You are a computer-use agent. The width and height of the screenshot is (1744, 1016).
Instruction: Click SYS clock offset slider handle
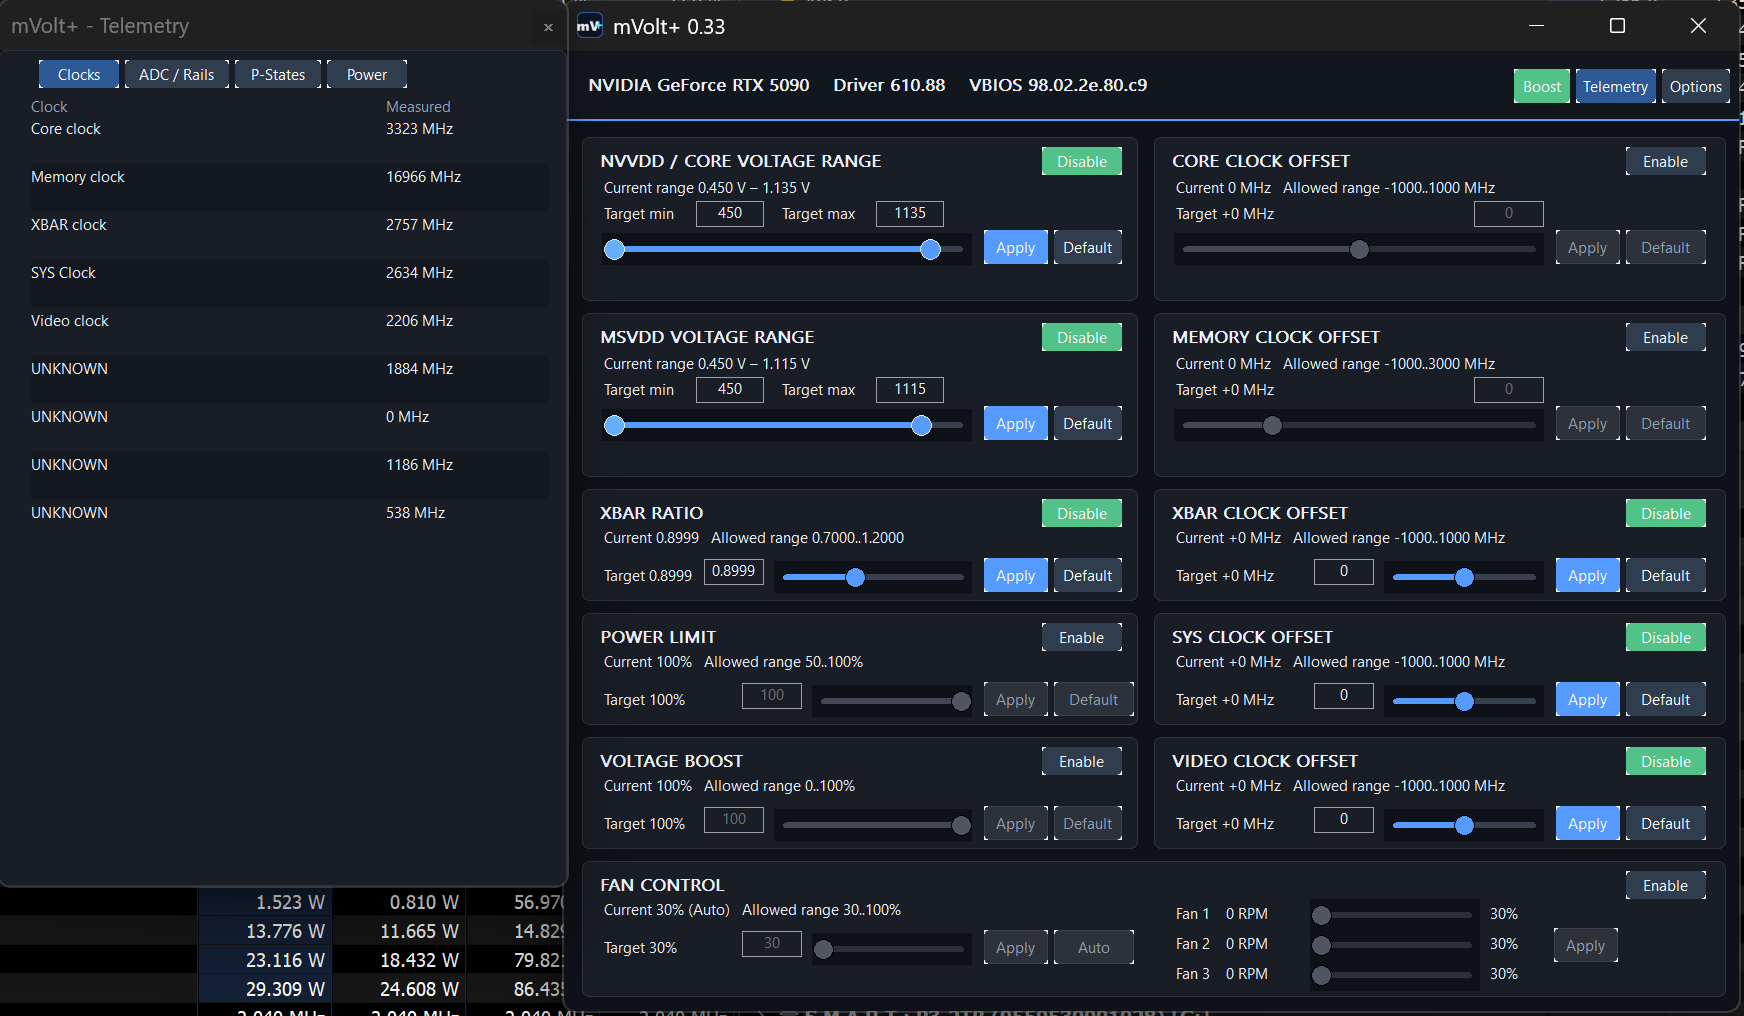click(1464, 701)
